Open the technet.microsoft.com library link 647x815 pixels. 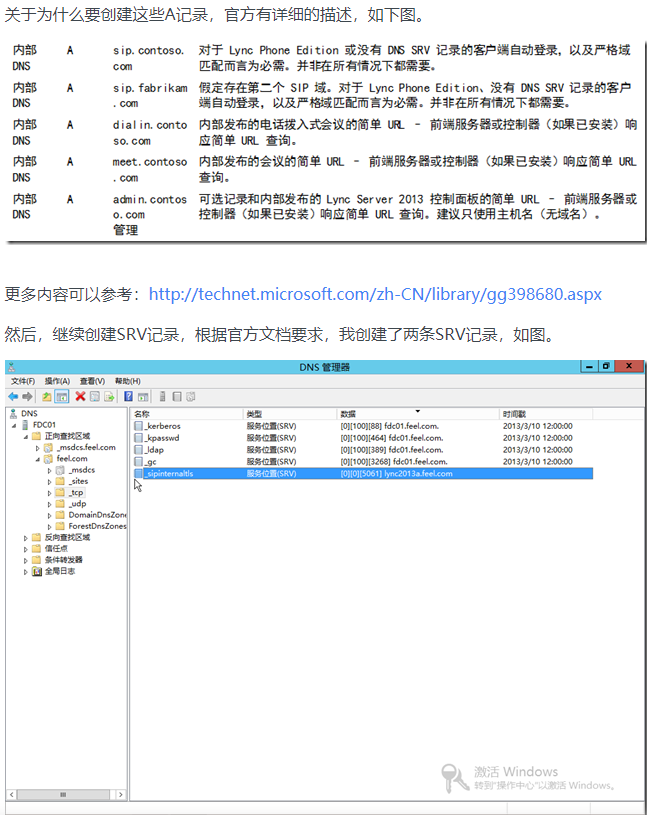coord(375,295)
